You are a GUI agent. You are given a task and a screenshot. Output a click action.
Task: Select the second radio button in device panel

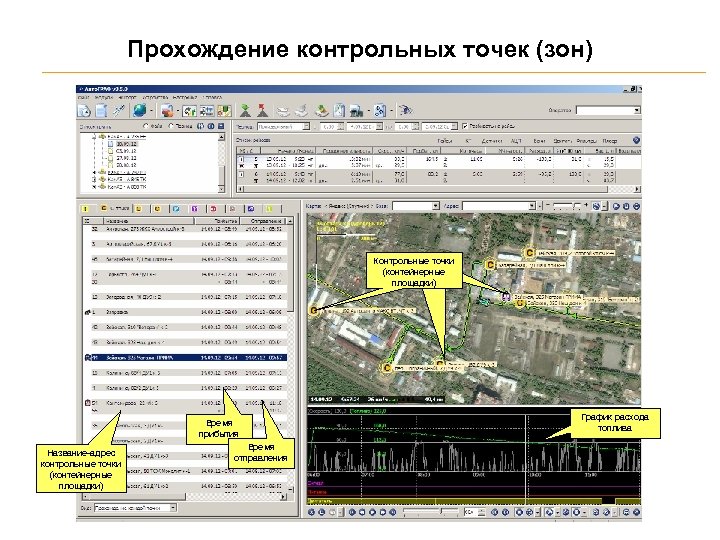tap(171, 126)
